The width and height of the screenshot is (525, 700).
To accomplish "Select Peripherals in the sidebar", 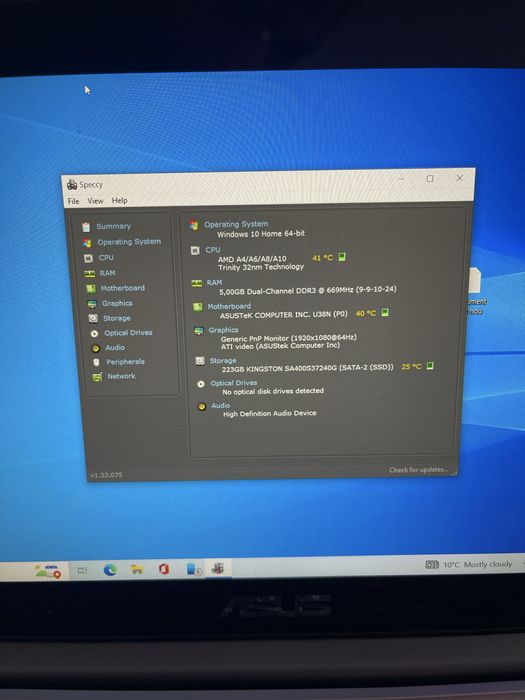I will 125,362.
